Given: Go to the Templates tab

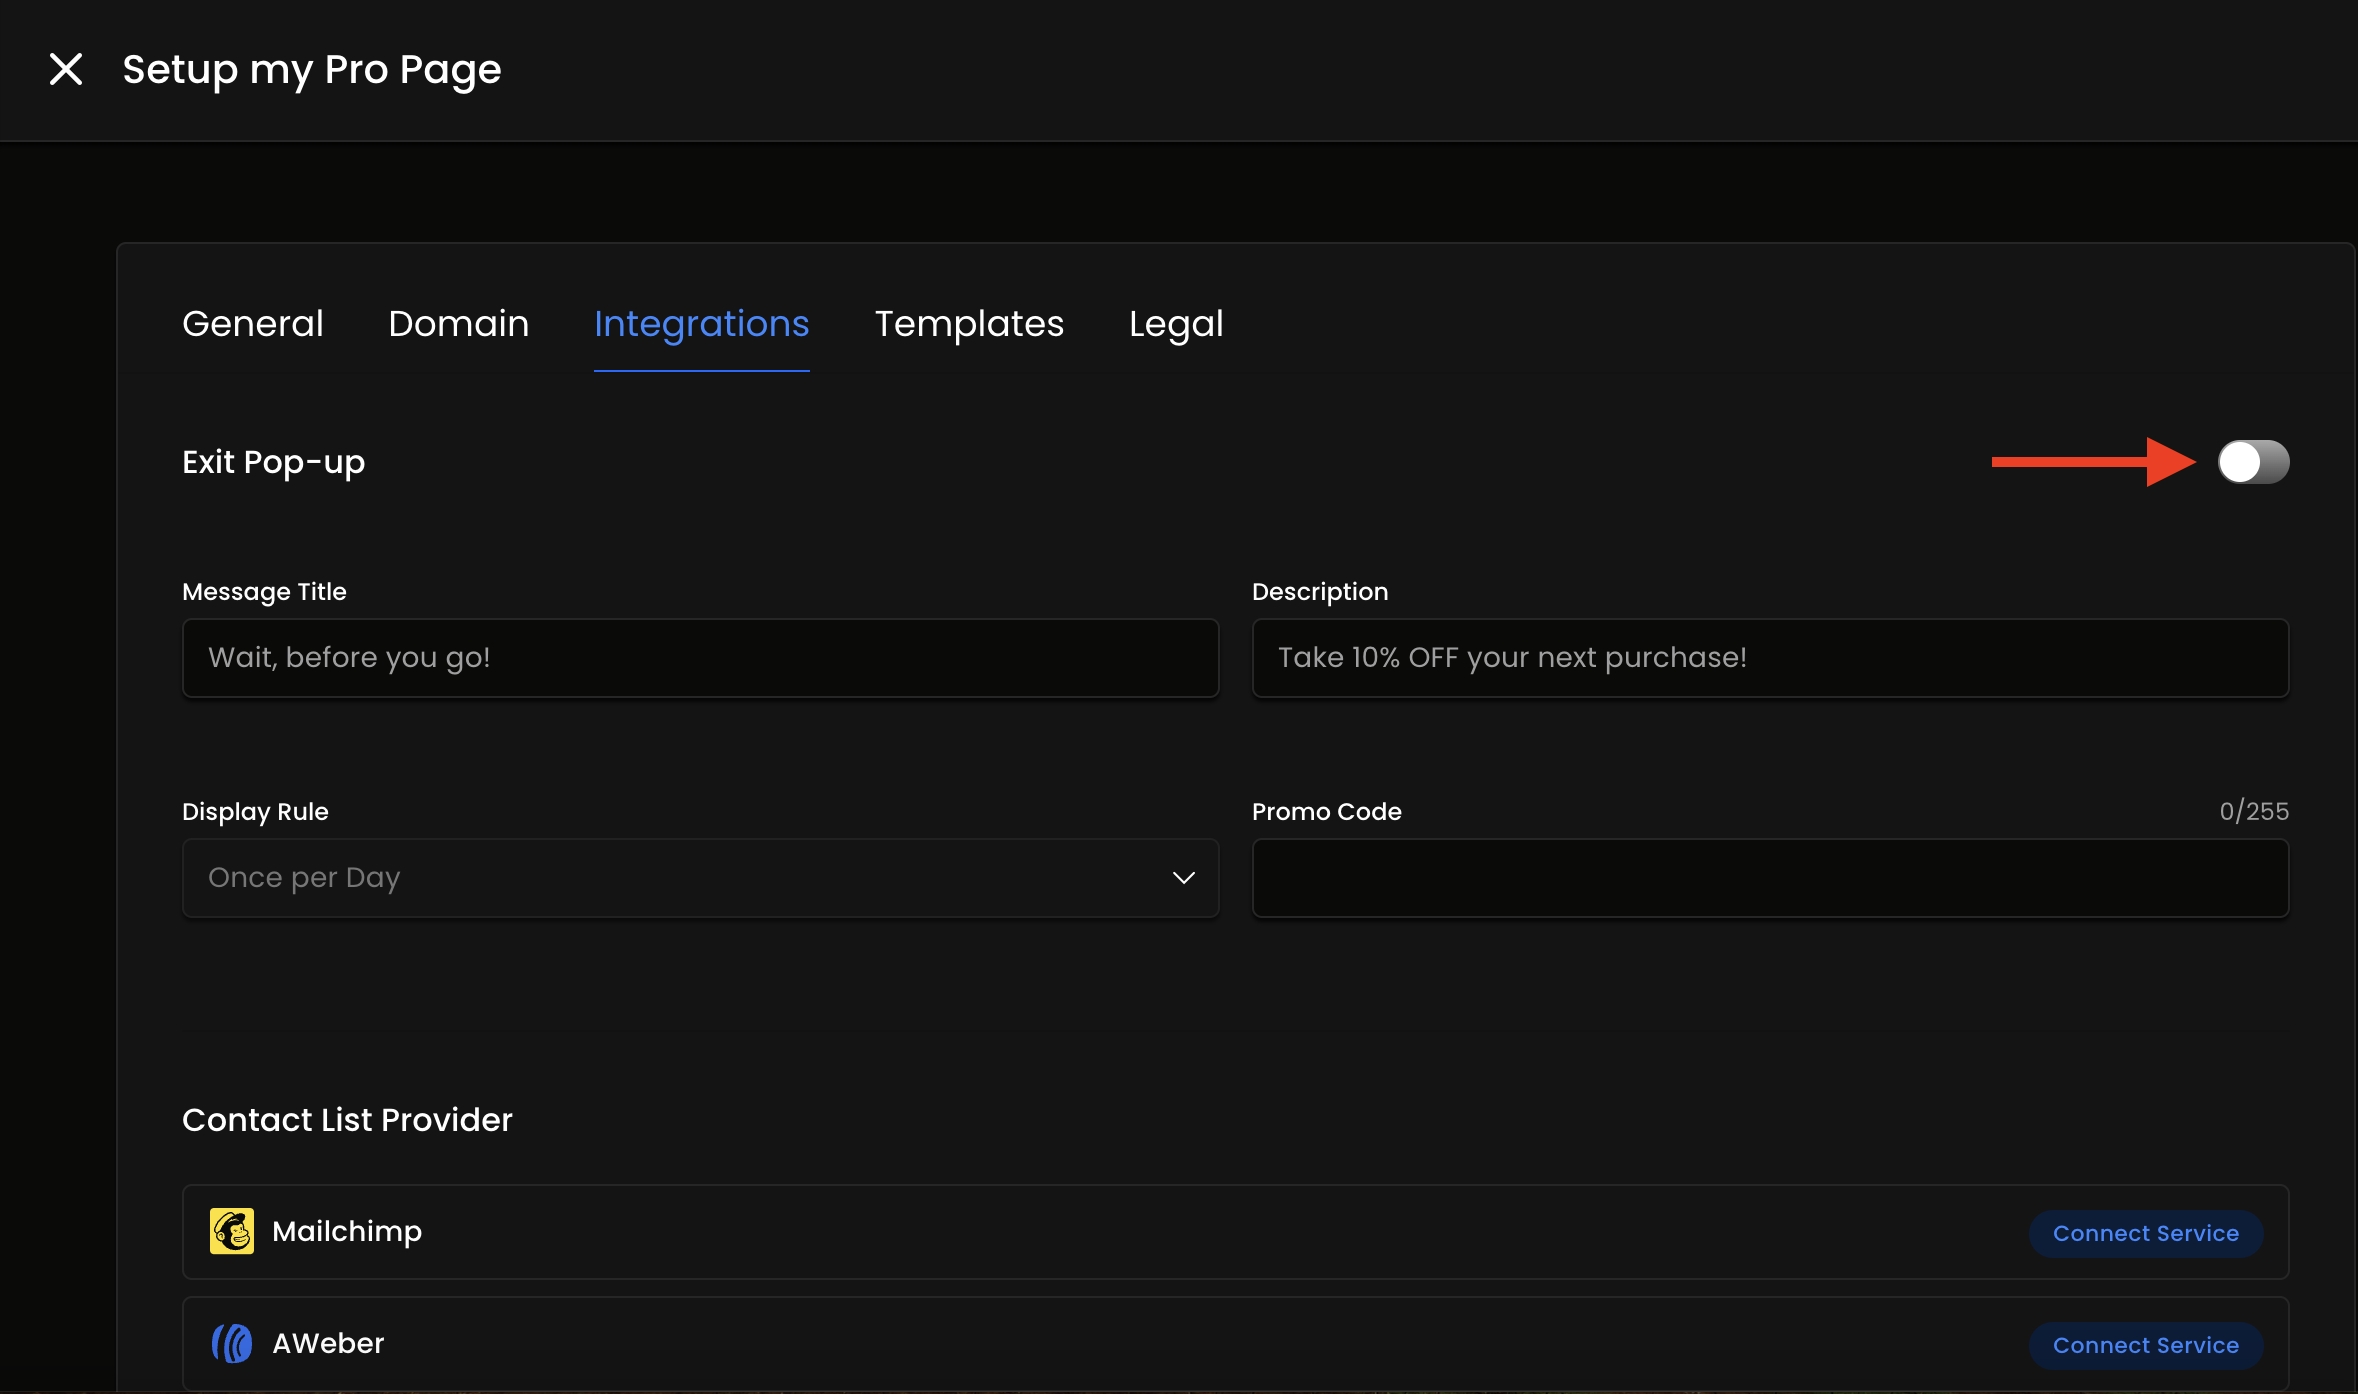Looking at the screenshot, I should point(969,324).
